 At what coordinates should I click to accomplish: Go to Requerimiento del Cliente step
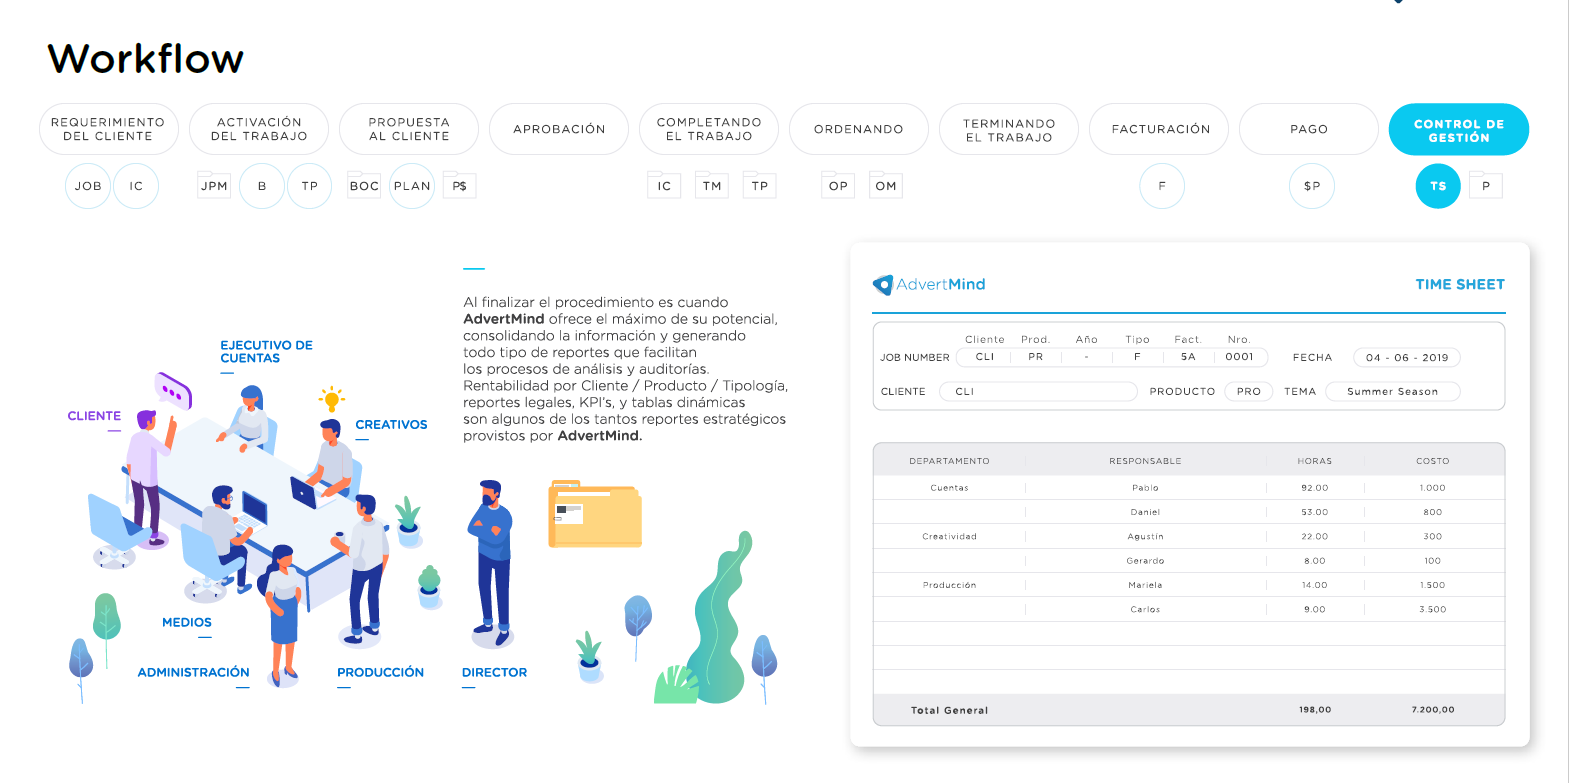108,130
